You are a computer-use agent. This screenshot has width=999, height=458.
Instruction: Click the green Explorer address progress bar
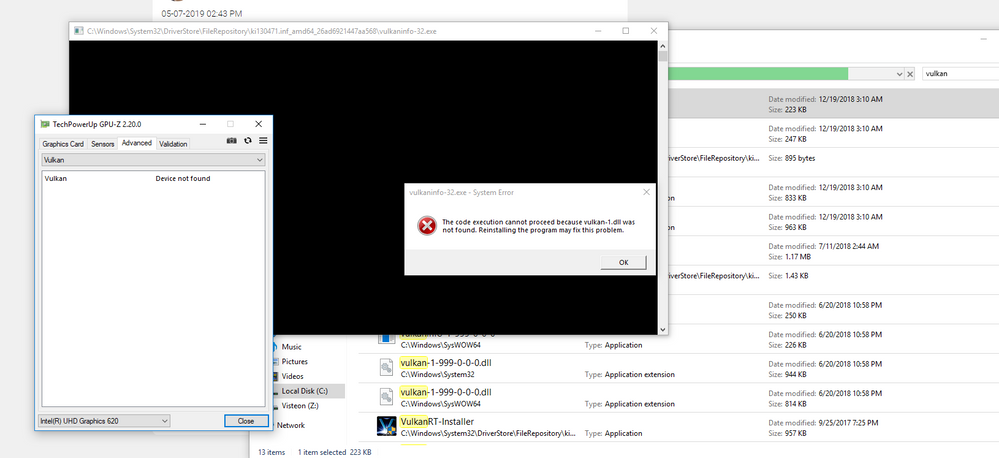tap(758, 74)
